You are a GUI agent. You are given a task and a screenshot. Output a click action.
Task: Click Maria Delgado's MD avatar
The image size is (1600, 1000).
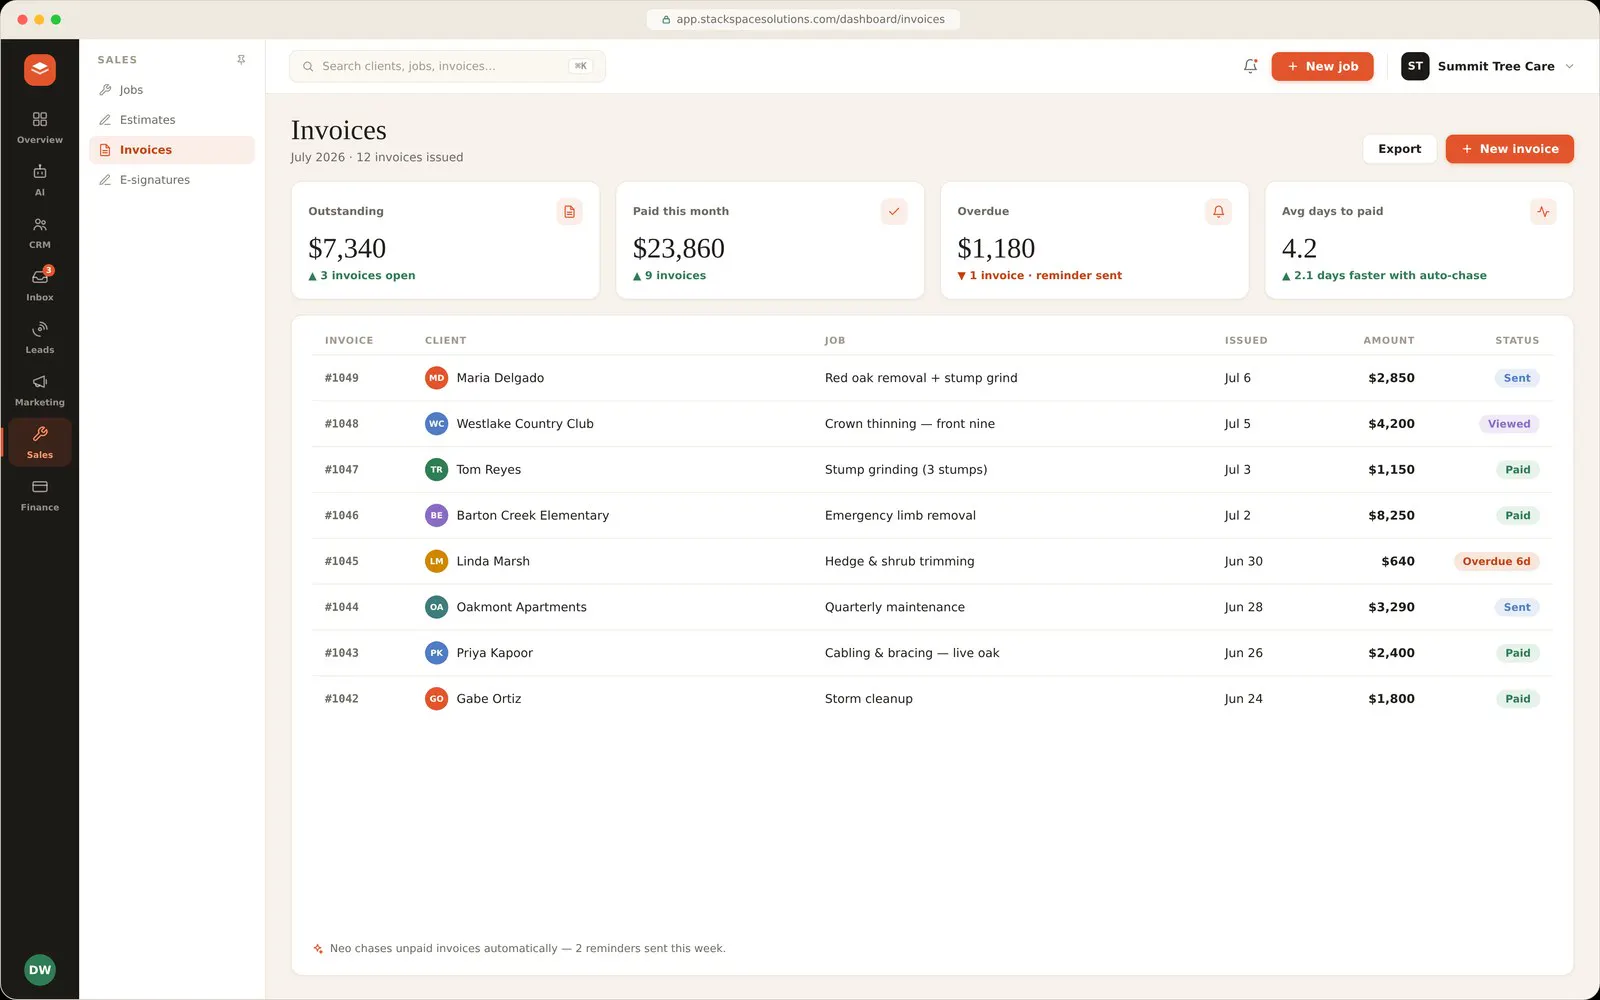click(436, 378)
